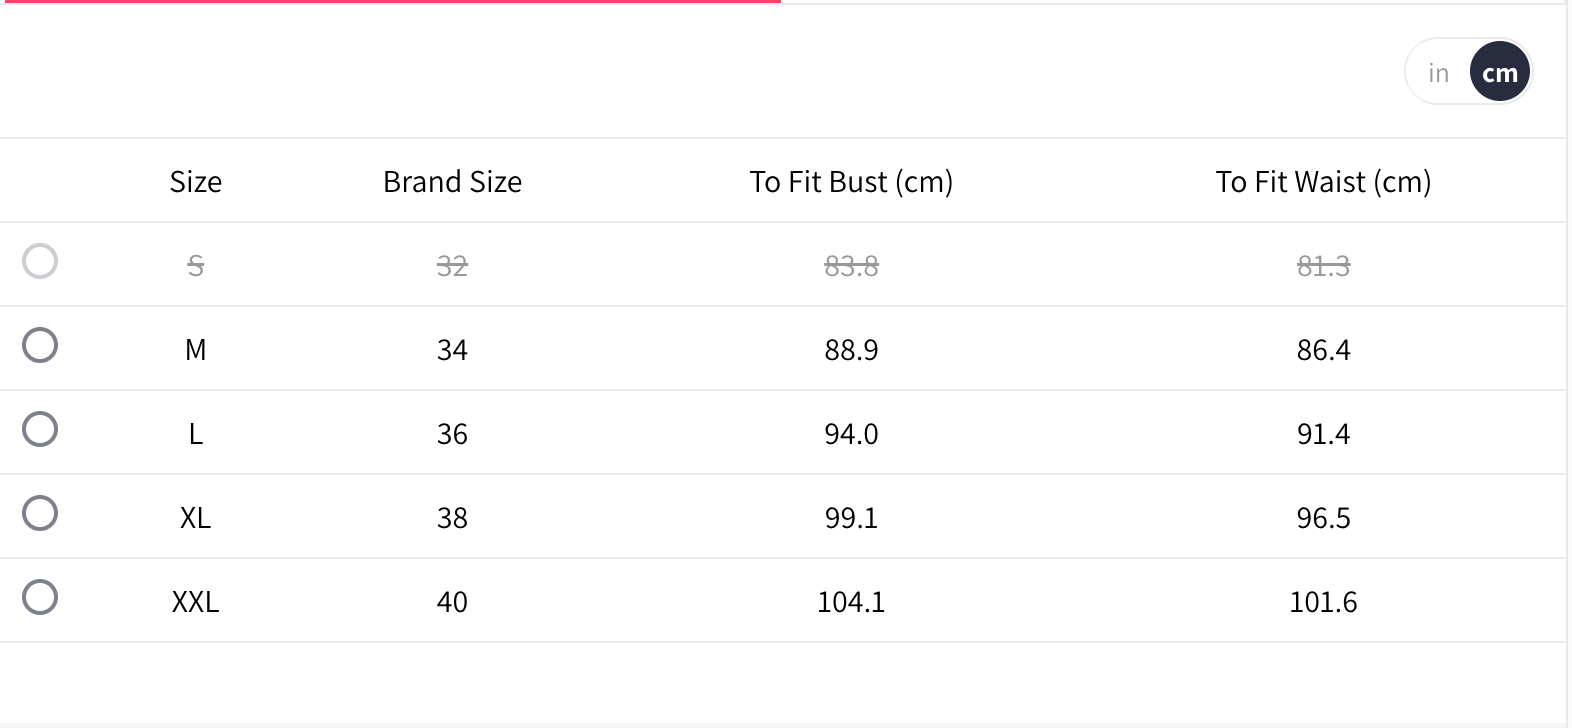The width and height of the screenshot is (1572, 728).
Task: Click waist measurement 91.4
Action: [1323, 434]
